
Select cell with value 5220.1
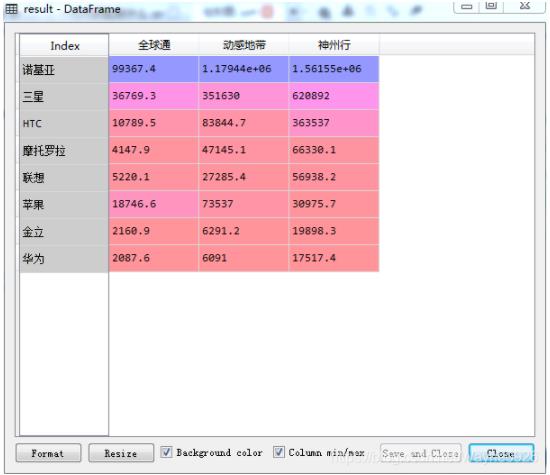tap(154, 177)
